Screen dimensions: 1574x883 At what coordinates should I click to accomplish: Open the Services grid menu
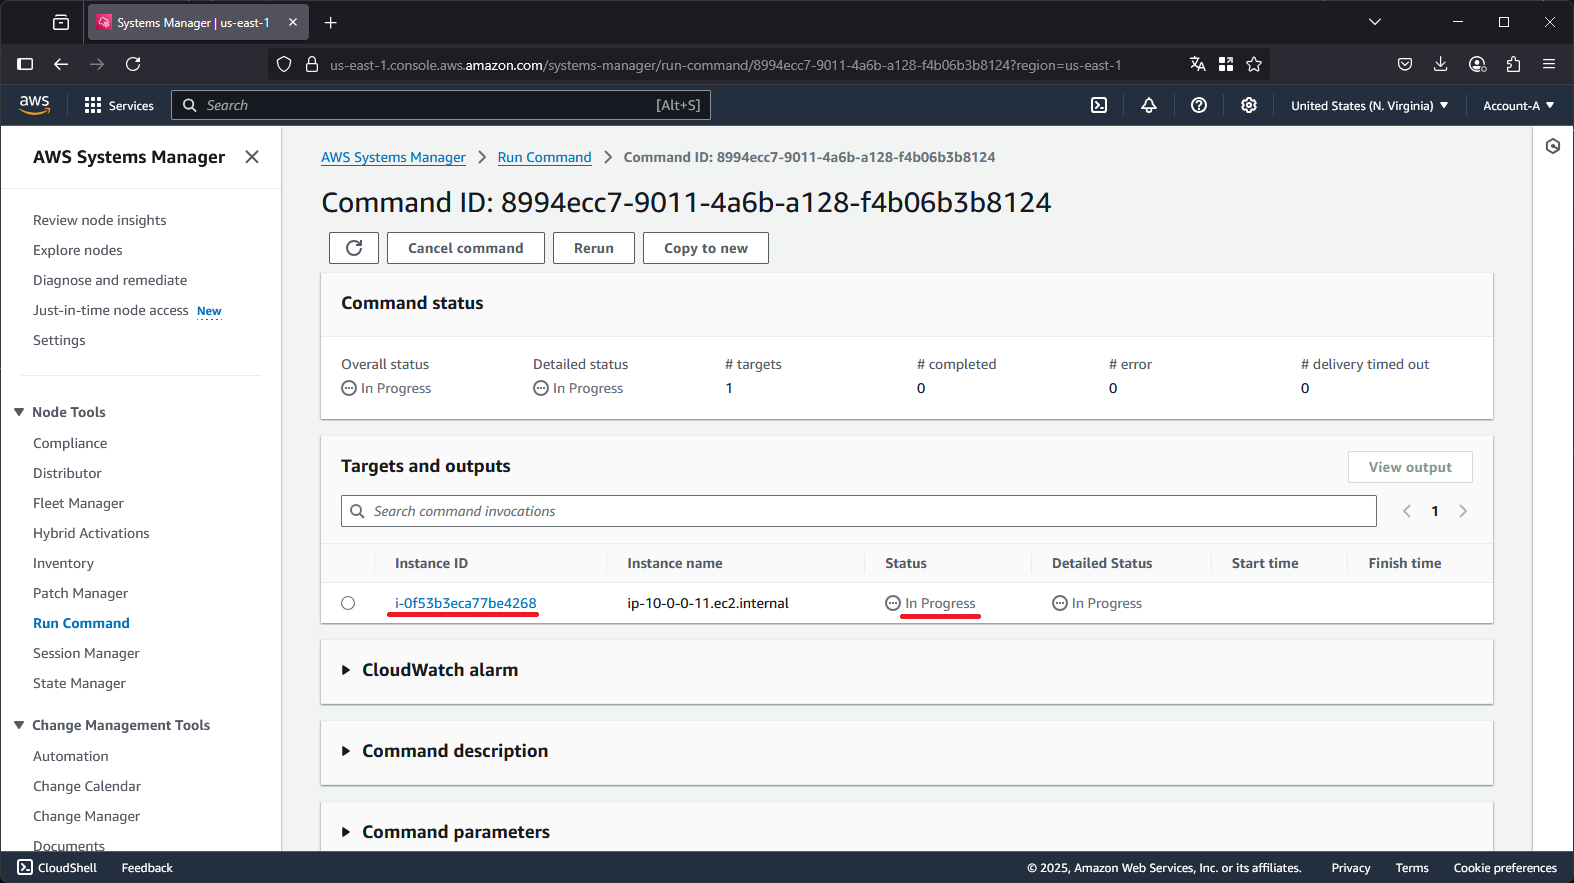(119, 105)
